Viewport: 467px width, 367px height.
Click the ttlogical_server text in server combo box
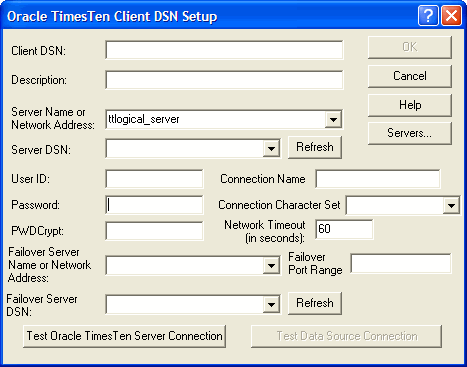(x=144, y=119)
